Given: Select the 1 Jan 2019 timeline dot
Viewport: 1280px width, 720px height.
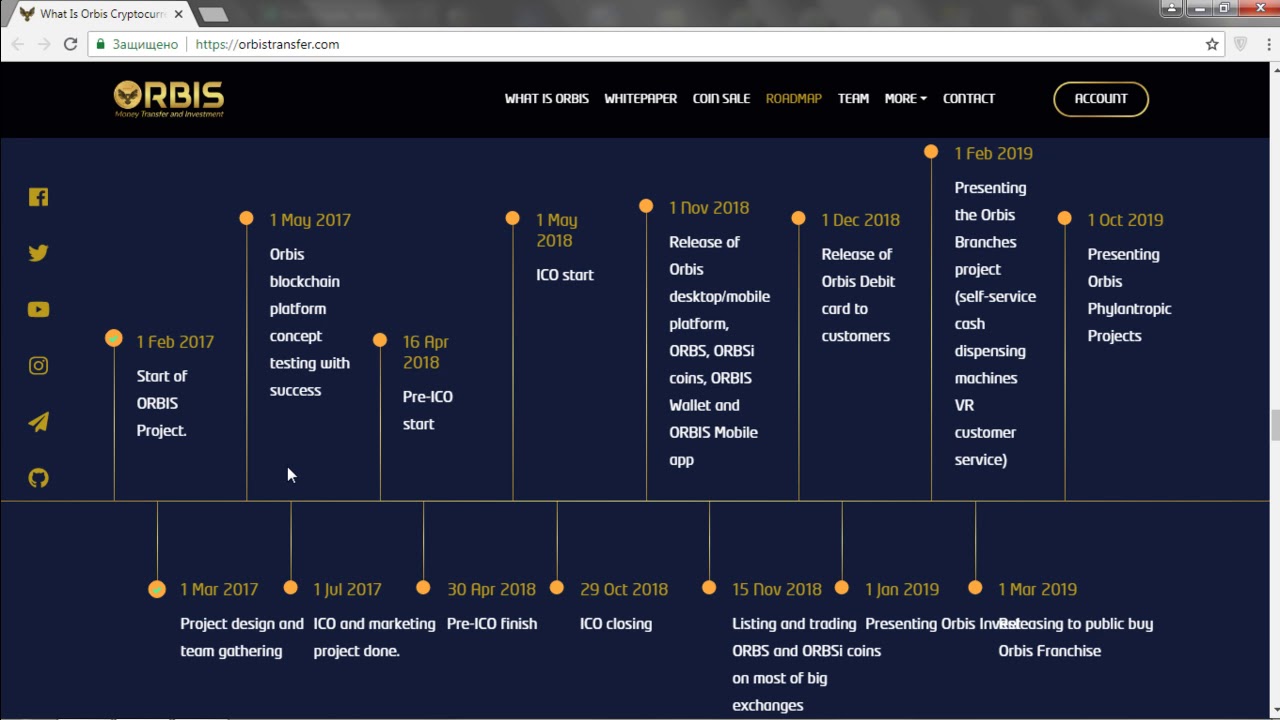Looking at the screenshot, I should click(842, 588).
